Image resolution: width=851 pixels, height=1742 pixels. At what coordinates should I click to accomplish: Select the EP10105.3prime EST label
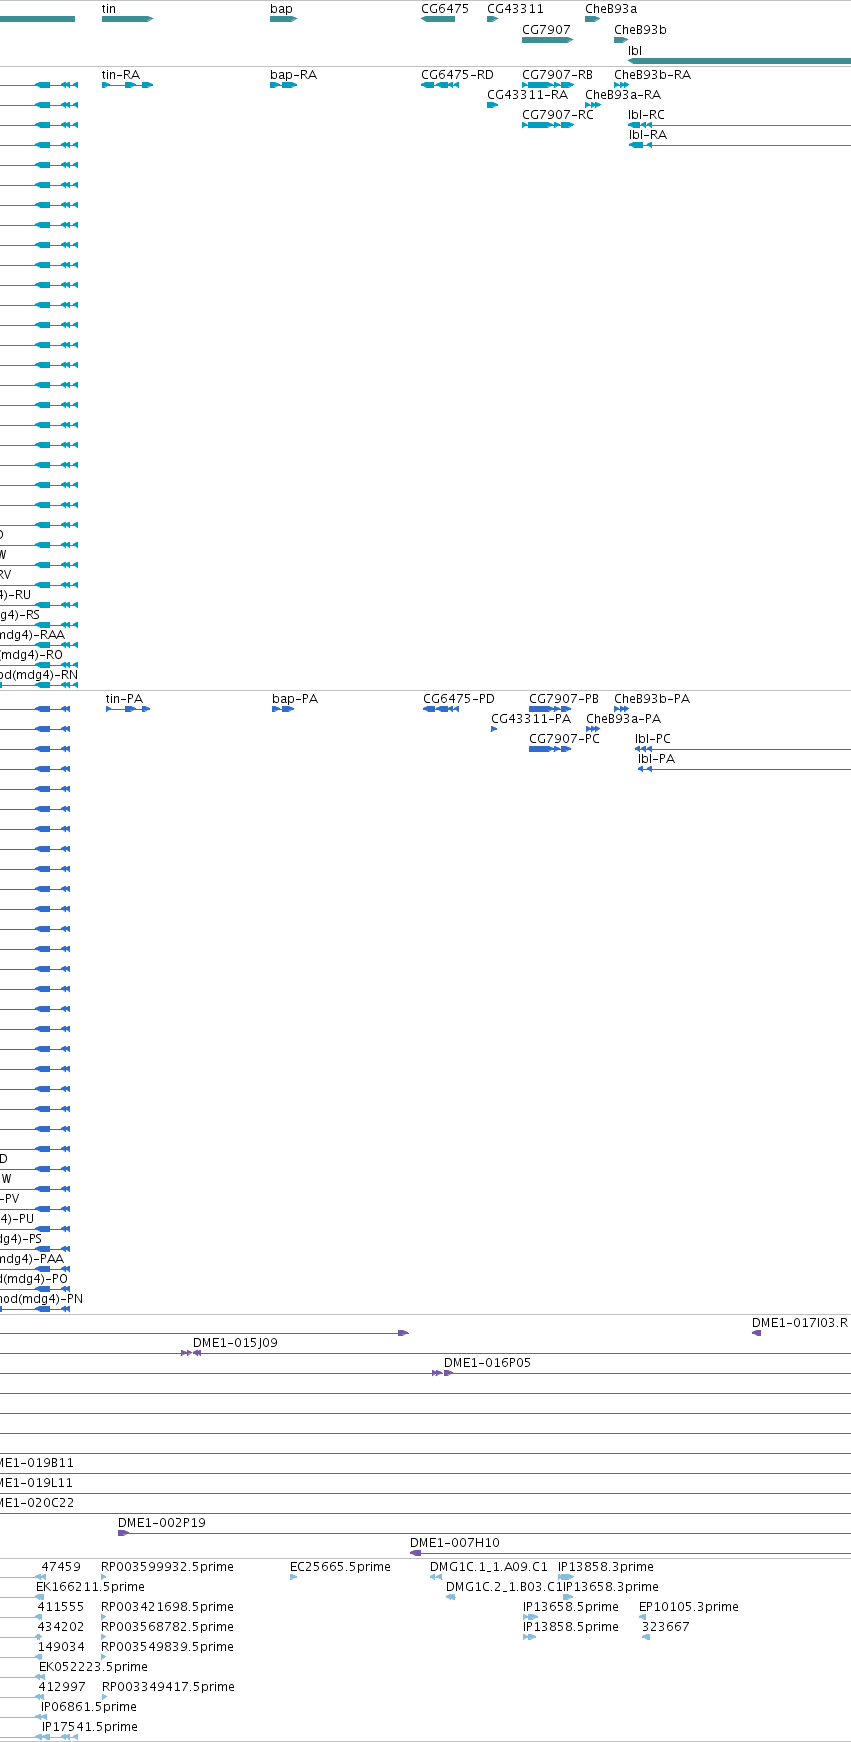coord(689,1607)
